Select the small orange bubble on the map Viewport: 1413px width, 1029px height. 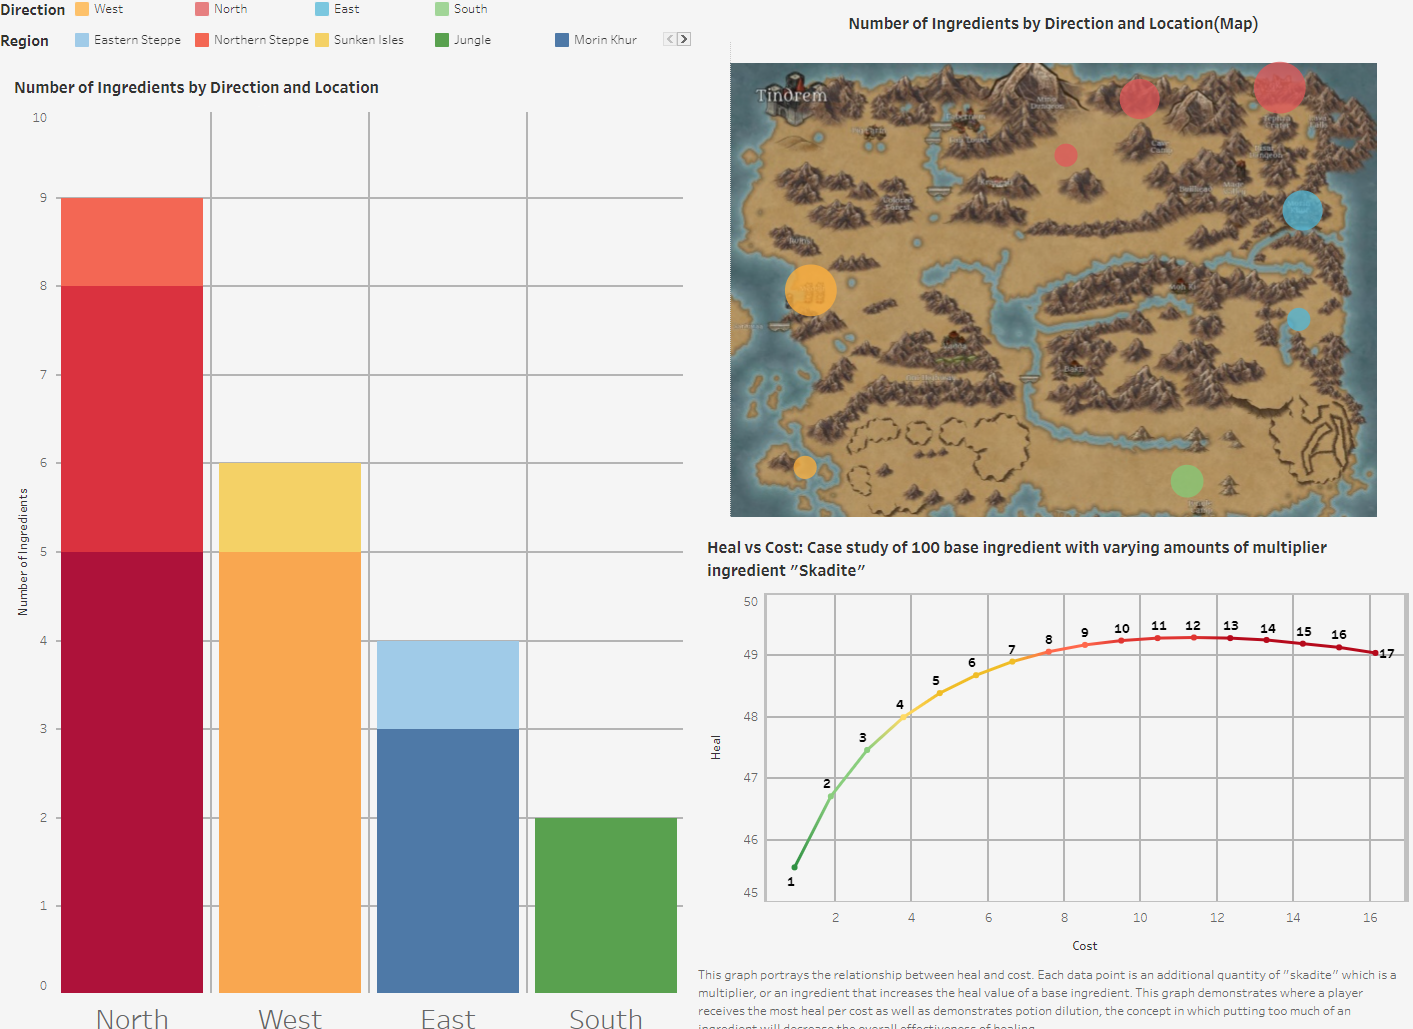tap(805, 467)
